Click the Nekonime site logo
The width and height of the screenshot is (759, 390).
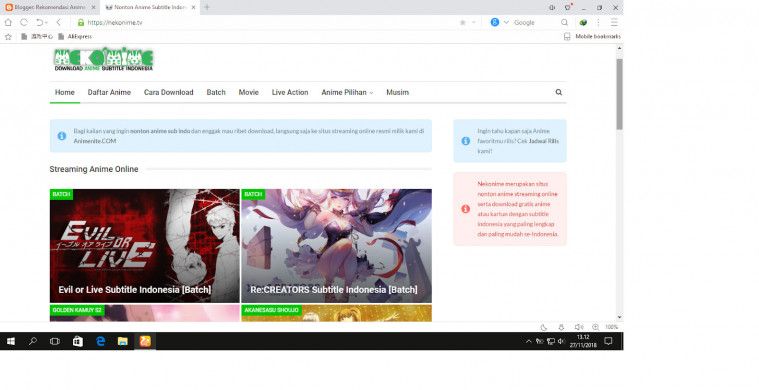(x=103, y=60)
